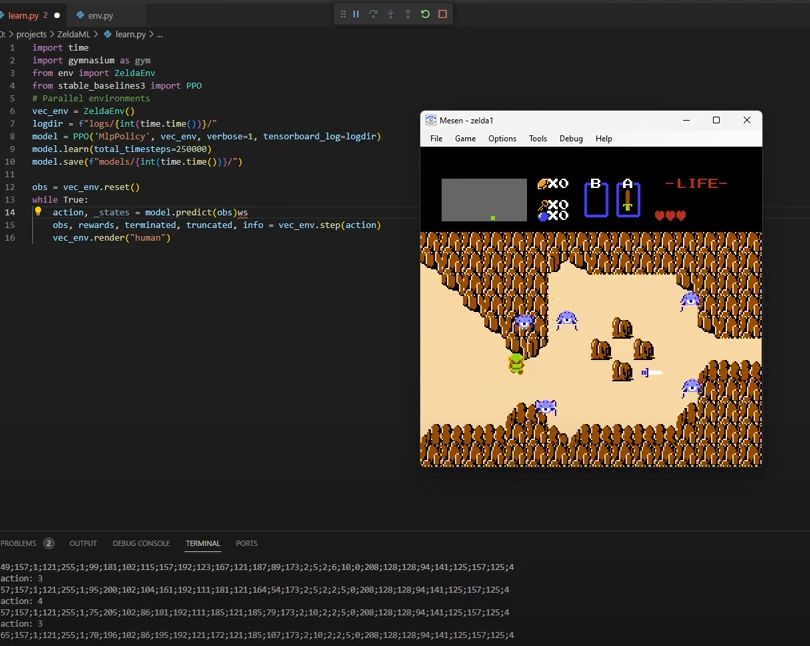Image resolution: width=810 pixels, height=646 pixels.
Task: Minimize the Mesen emulator window
Action: click(x=686, y=120)
